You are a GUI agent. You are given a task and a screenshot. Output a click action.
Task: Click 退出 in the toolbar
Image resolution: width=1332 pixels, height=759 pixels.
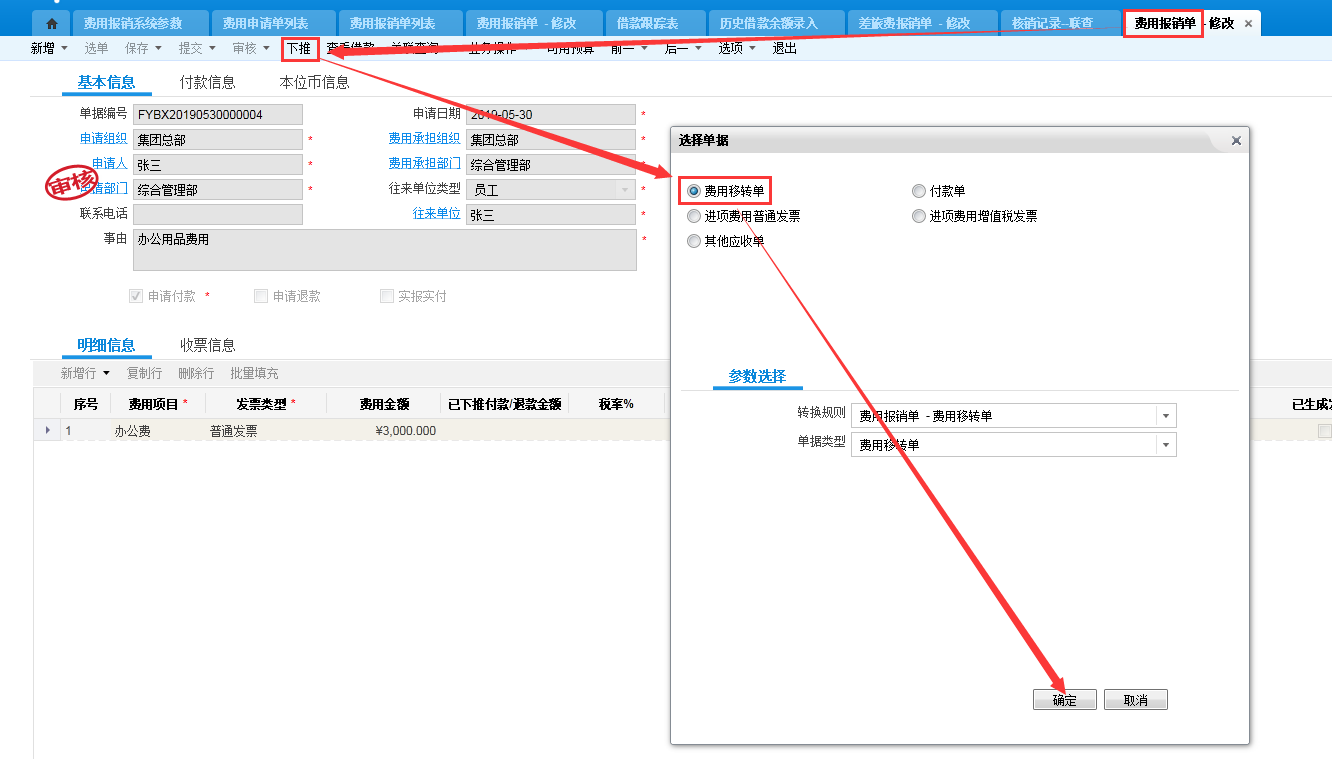coord(784,48)
